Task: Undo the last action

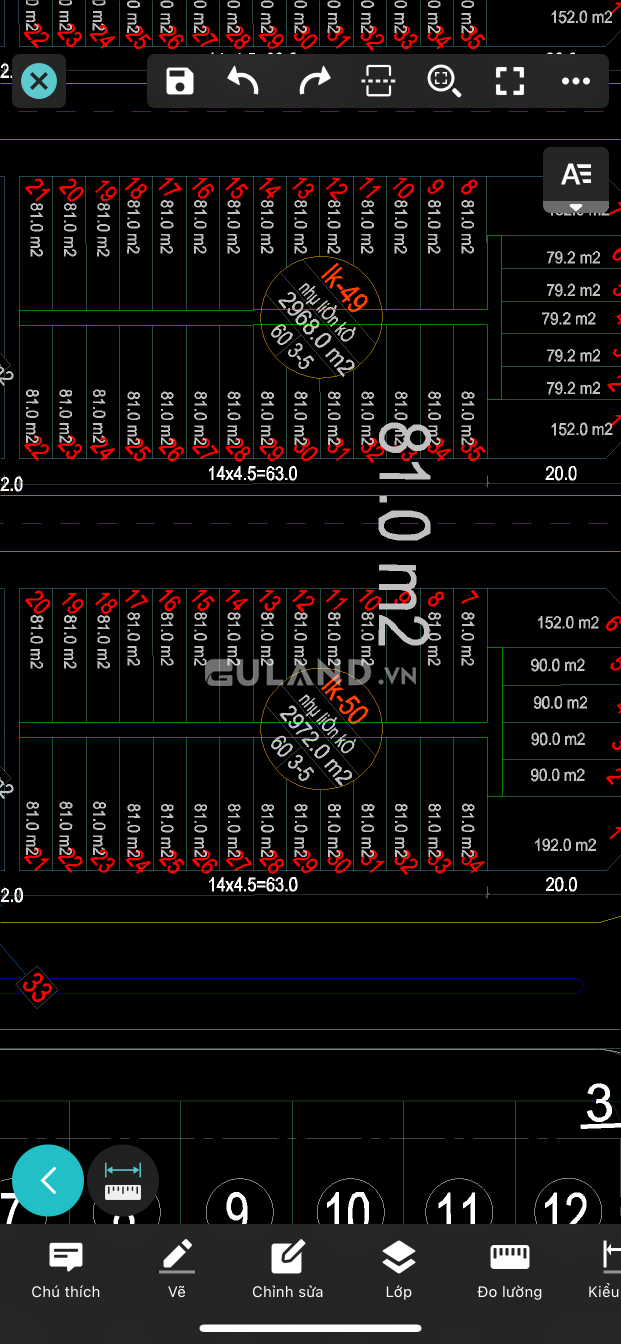Action: [x=244, y=81]
